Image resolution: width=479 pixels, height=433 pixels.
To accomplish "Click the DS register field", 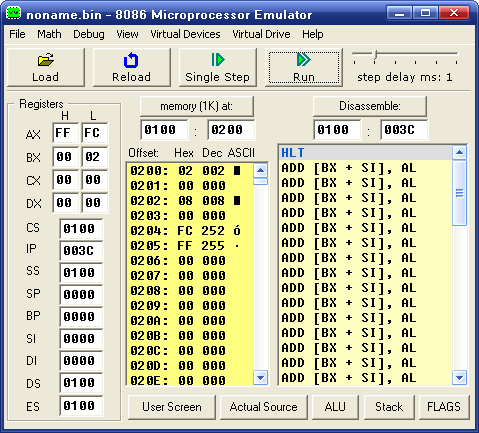I will (x=81, y=383).
